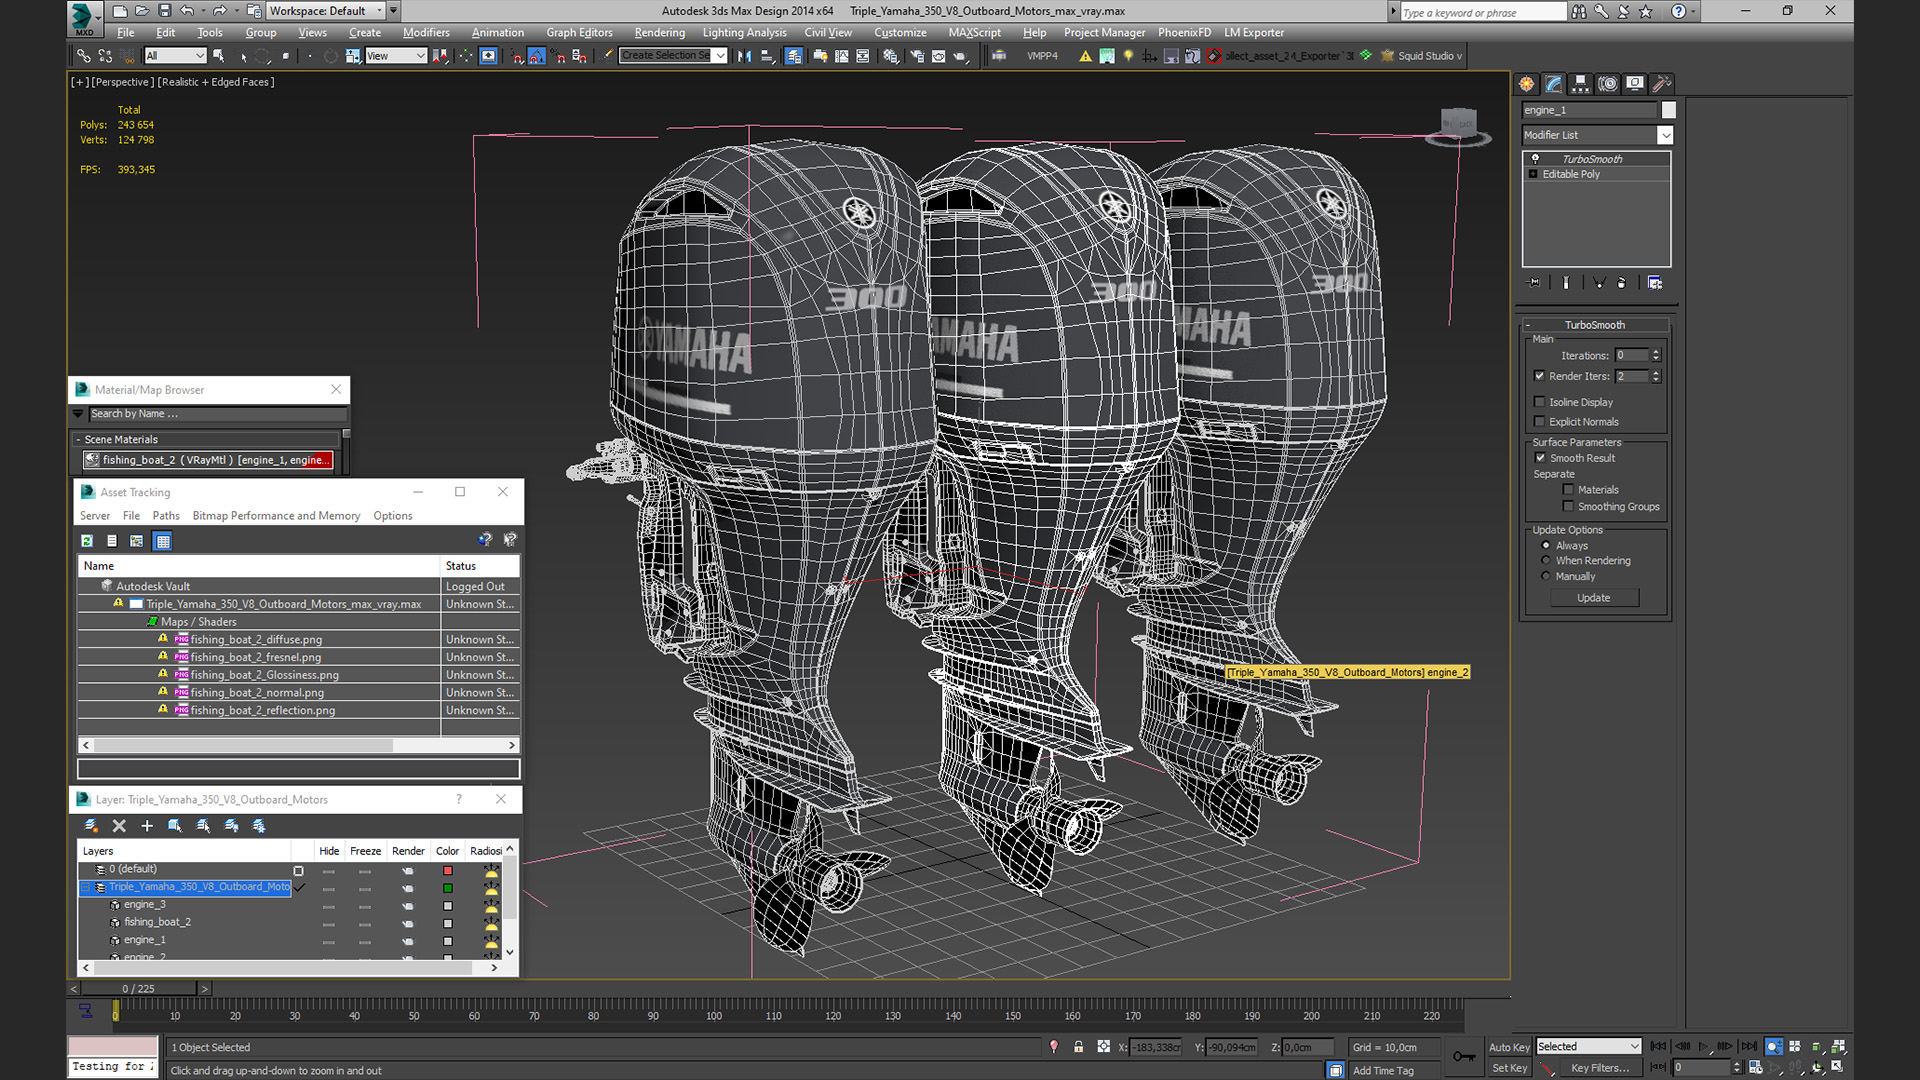Image resolution: width=1920 pixels, height=1080 pixels.
Task: Click the Save File icon
Action: pos(164,11)
